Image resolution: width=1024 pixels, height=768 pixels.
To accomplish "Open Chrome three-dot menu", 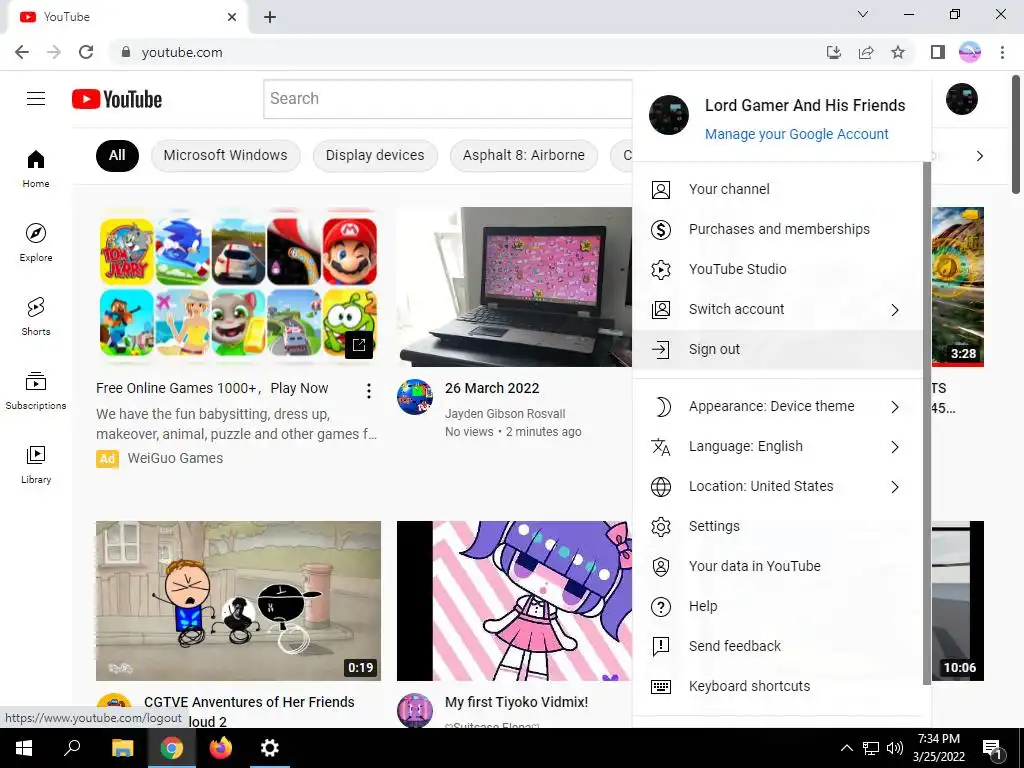I will coord(1002,52).
